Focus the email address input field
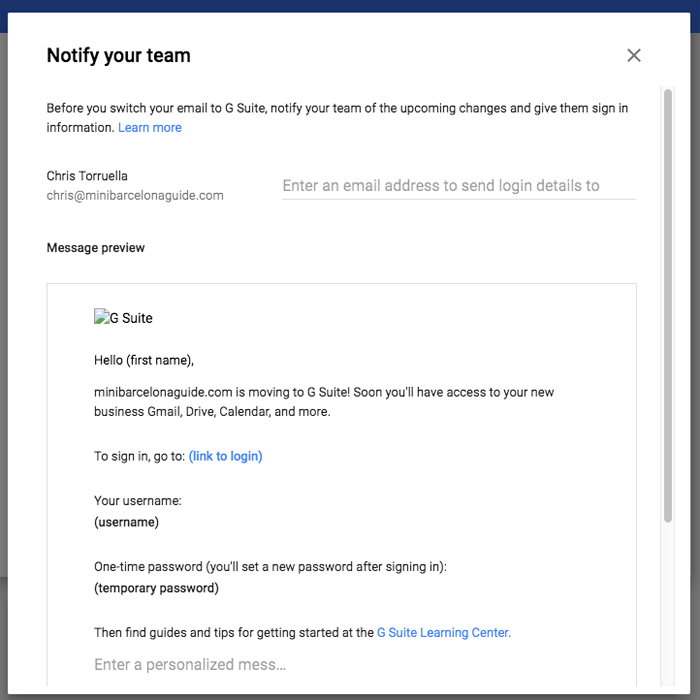This screenshot has width=700, height=700. tap(458, 186)
